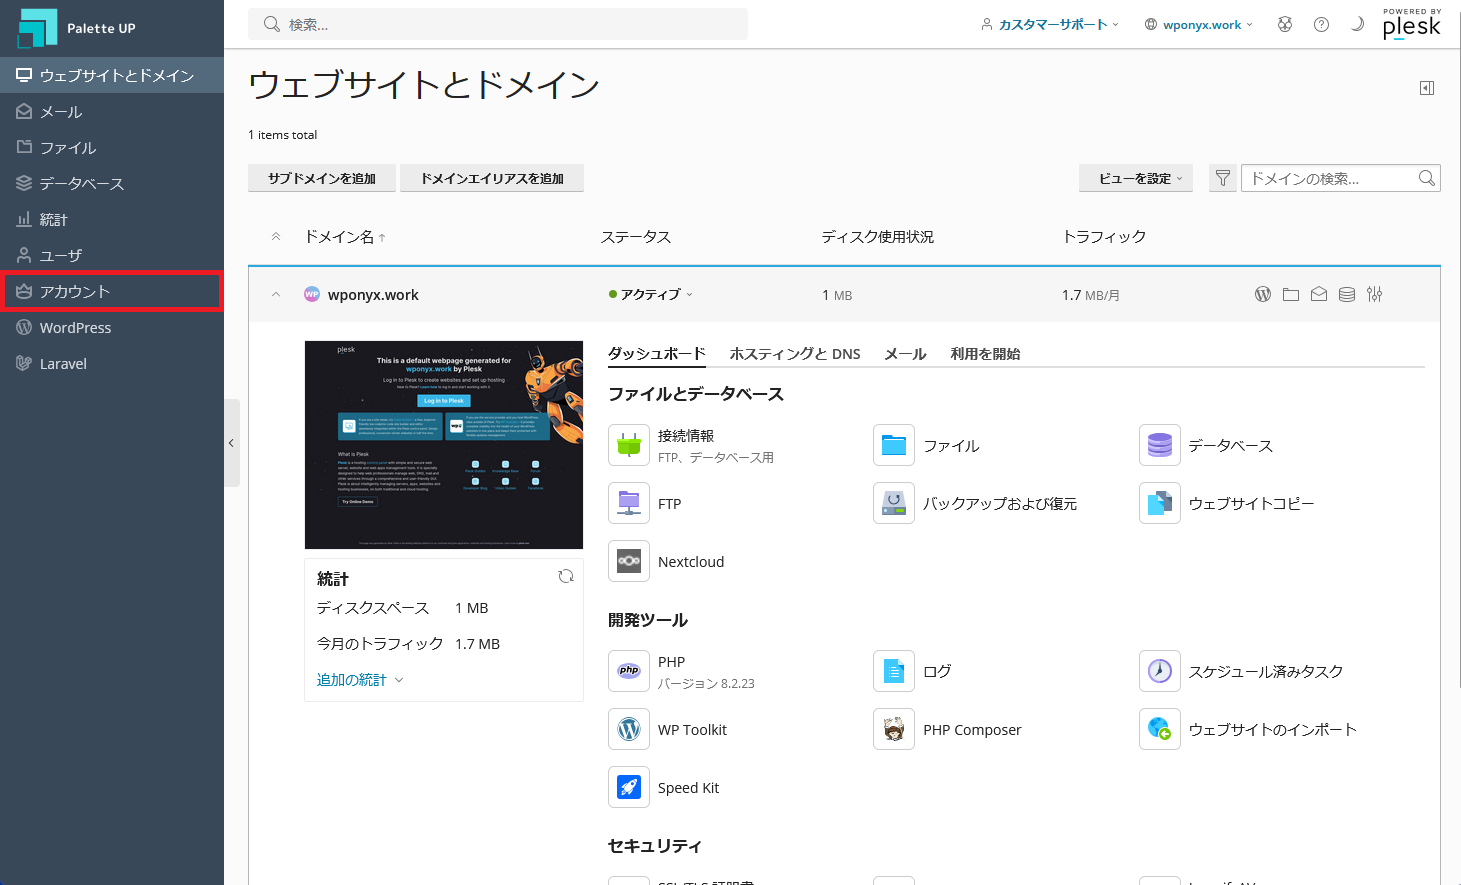The image size is (1461, 885).
Task: Open カスタマーサポート account dropdown
Action: pos(1050,24)
